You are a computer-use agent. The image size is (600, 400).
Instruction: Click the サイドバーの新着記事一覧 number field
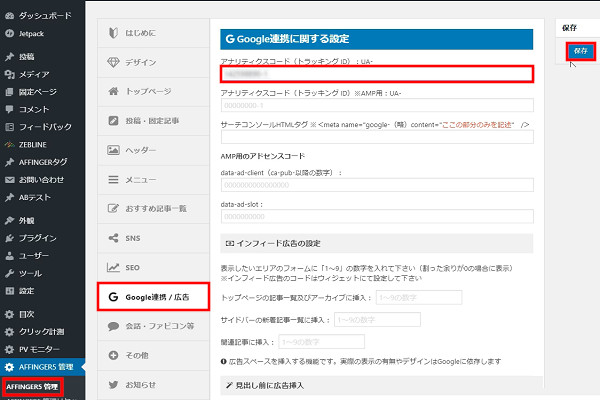(377, 320)
